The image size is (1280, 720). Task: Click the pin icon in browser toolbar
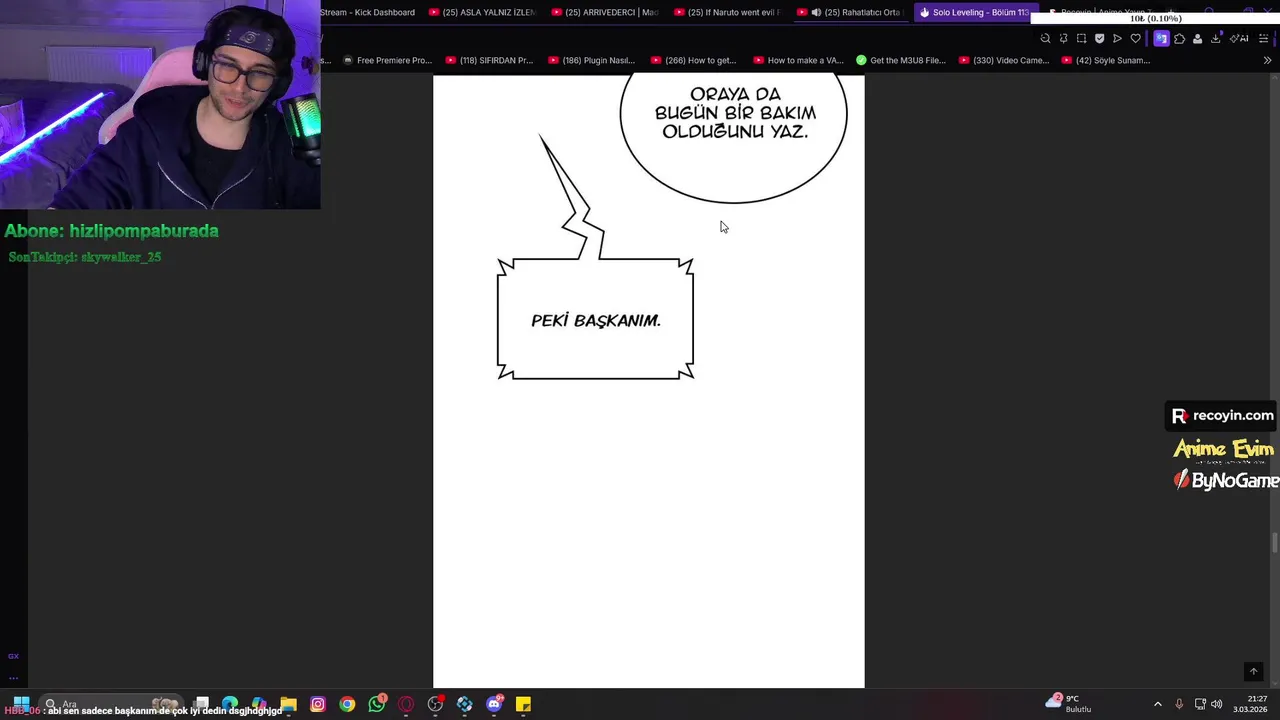(1063, 39)
